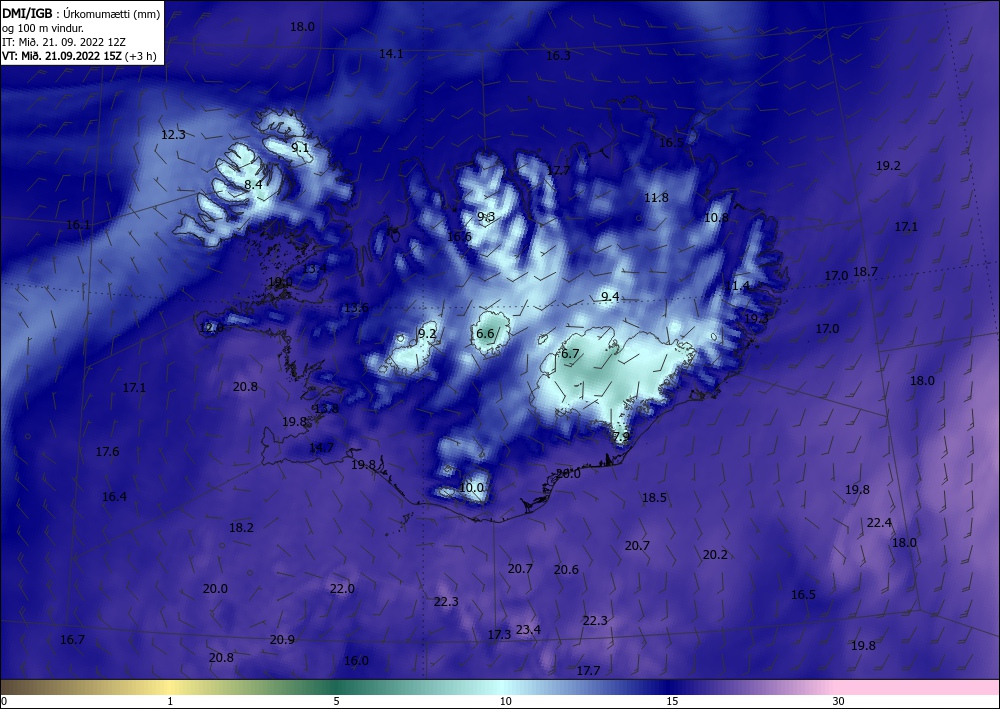The height and width of the screenshot is (709, 1000).
Task: Select the 18.2 value on the map
Action: [x=242, y=527]
